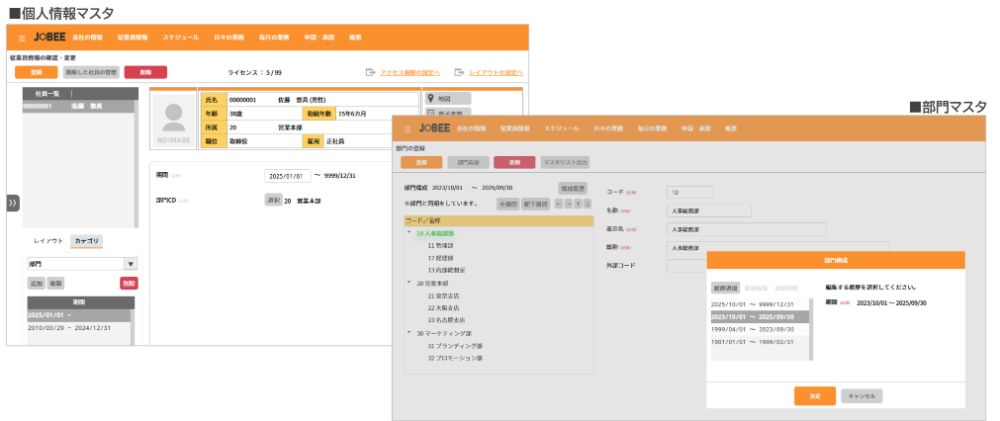Switch to the カテゴリ tab
The height and width of the screenshot is (421, 1000).
(88, 241)
